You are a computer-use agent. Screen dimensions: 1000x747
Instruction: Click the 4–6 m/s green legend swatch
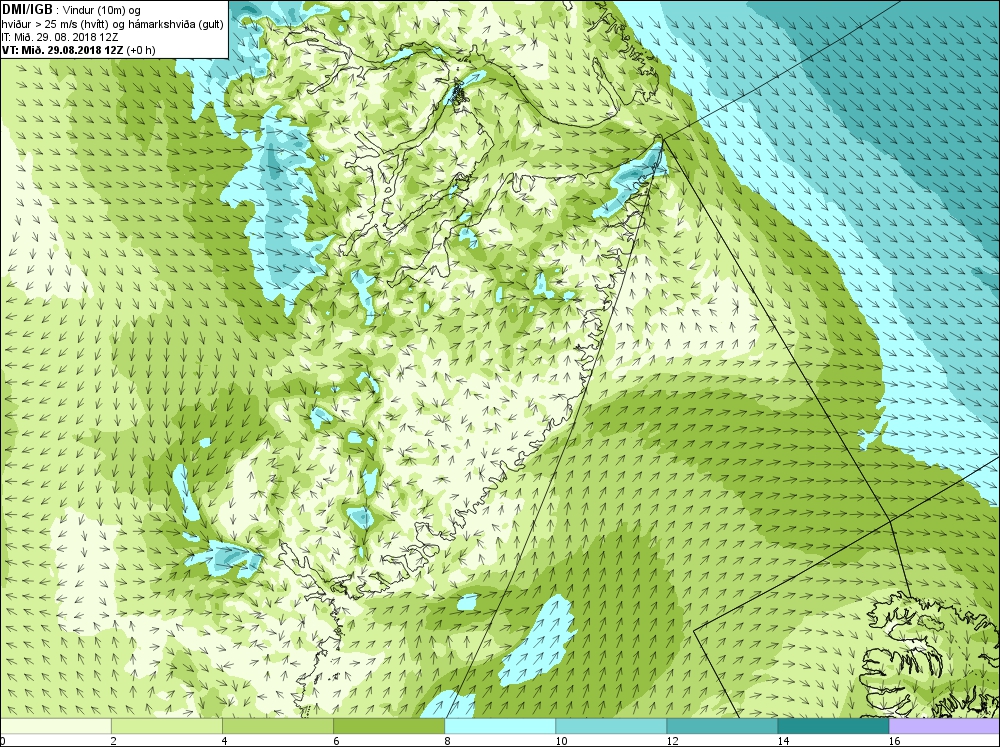[278, 726]
